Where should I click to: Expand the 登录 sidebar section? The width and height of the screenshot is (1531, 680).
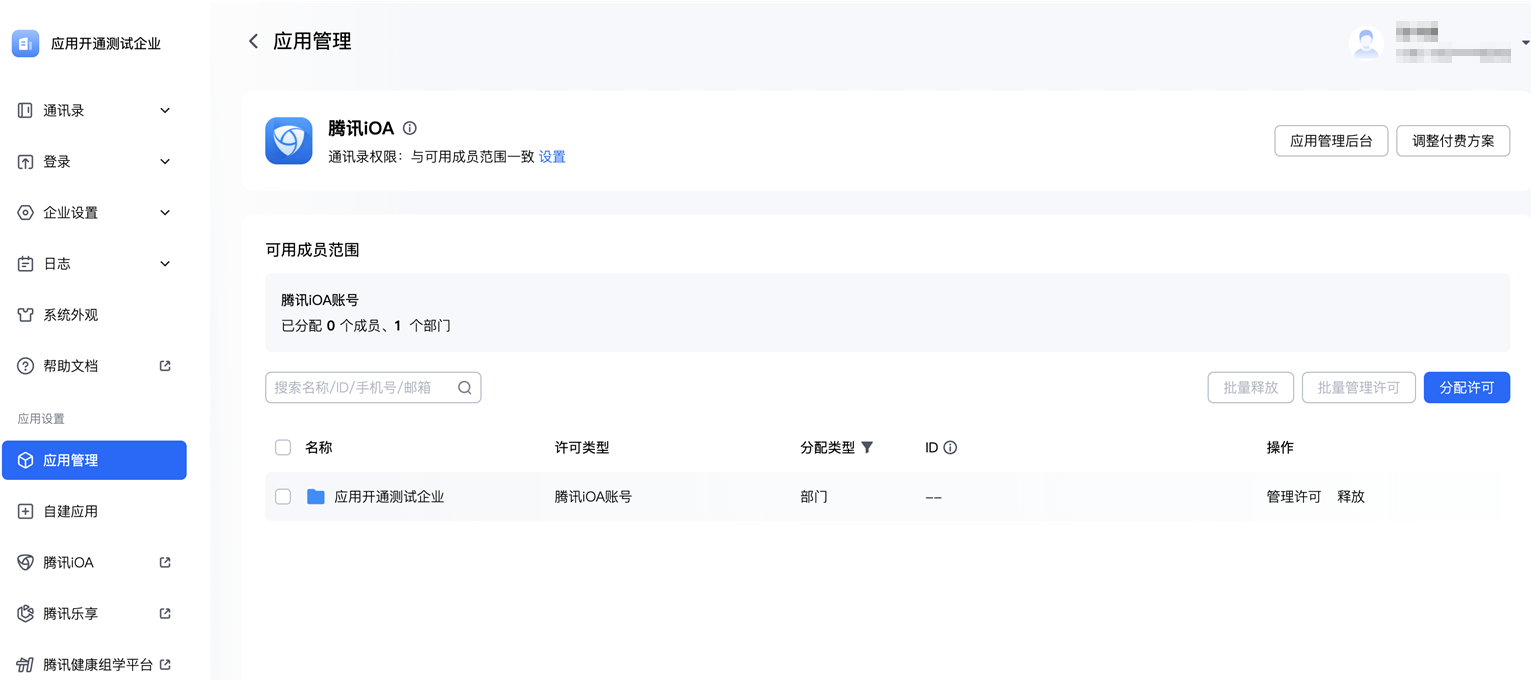click(165, 162)
